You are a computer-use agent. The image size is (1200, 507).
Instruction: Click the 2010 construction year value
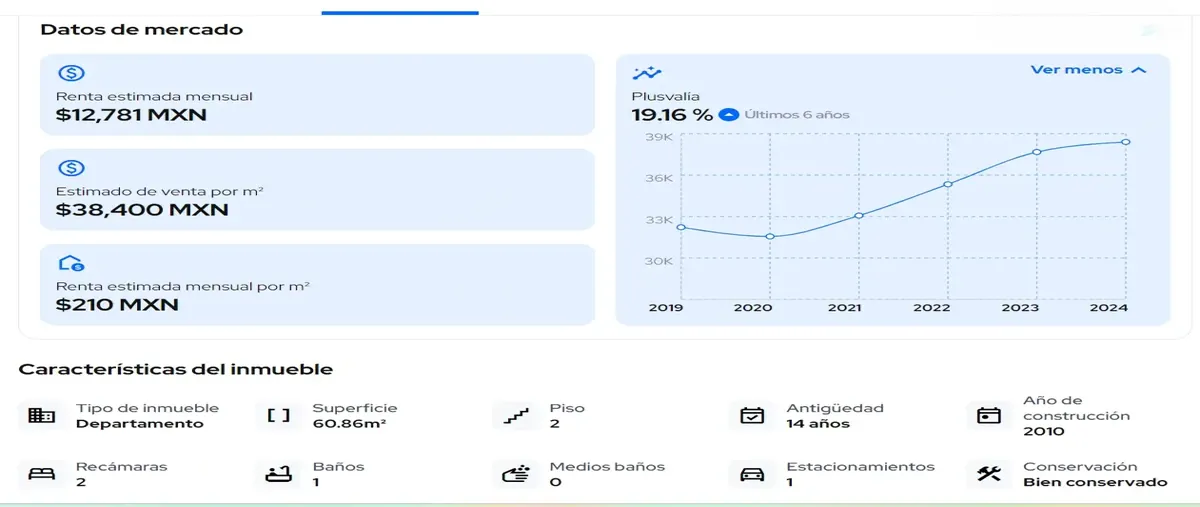pyautogui.click(x=1044, y=432)
